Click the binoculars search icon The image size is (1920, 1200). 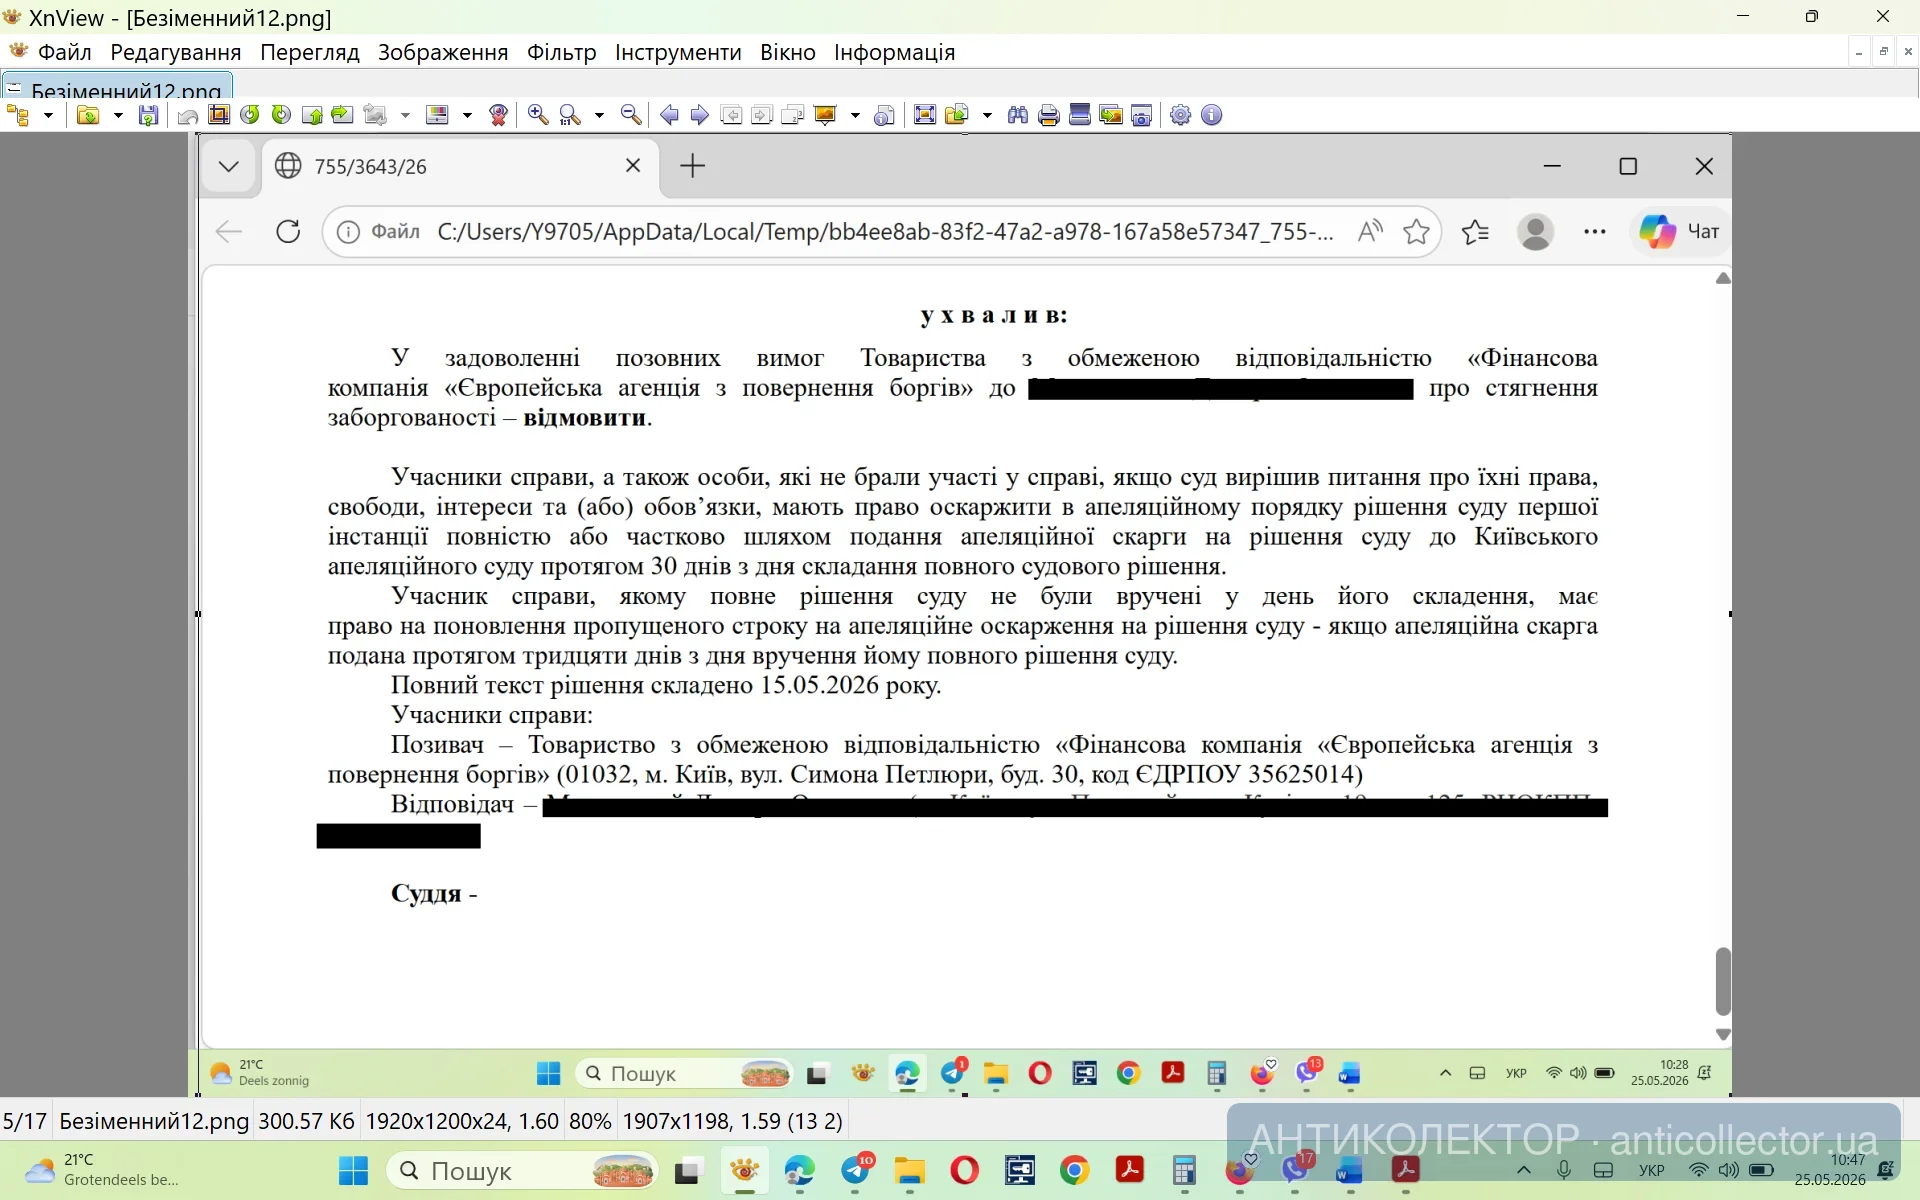point(1018,115)
